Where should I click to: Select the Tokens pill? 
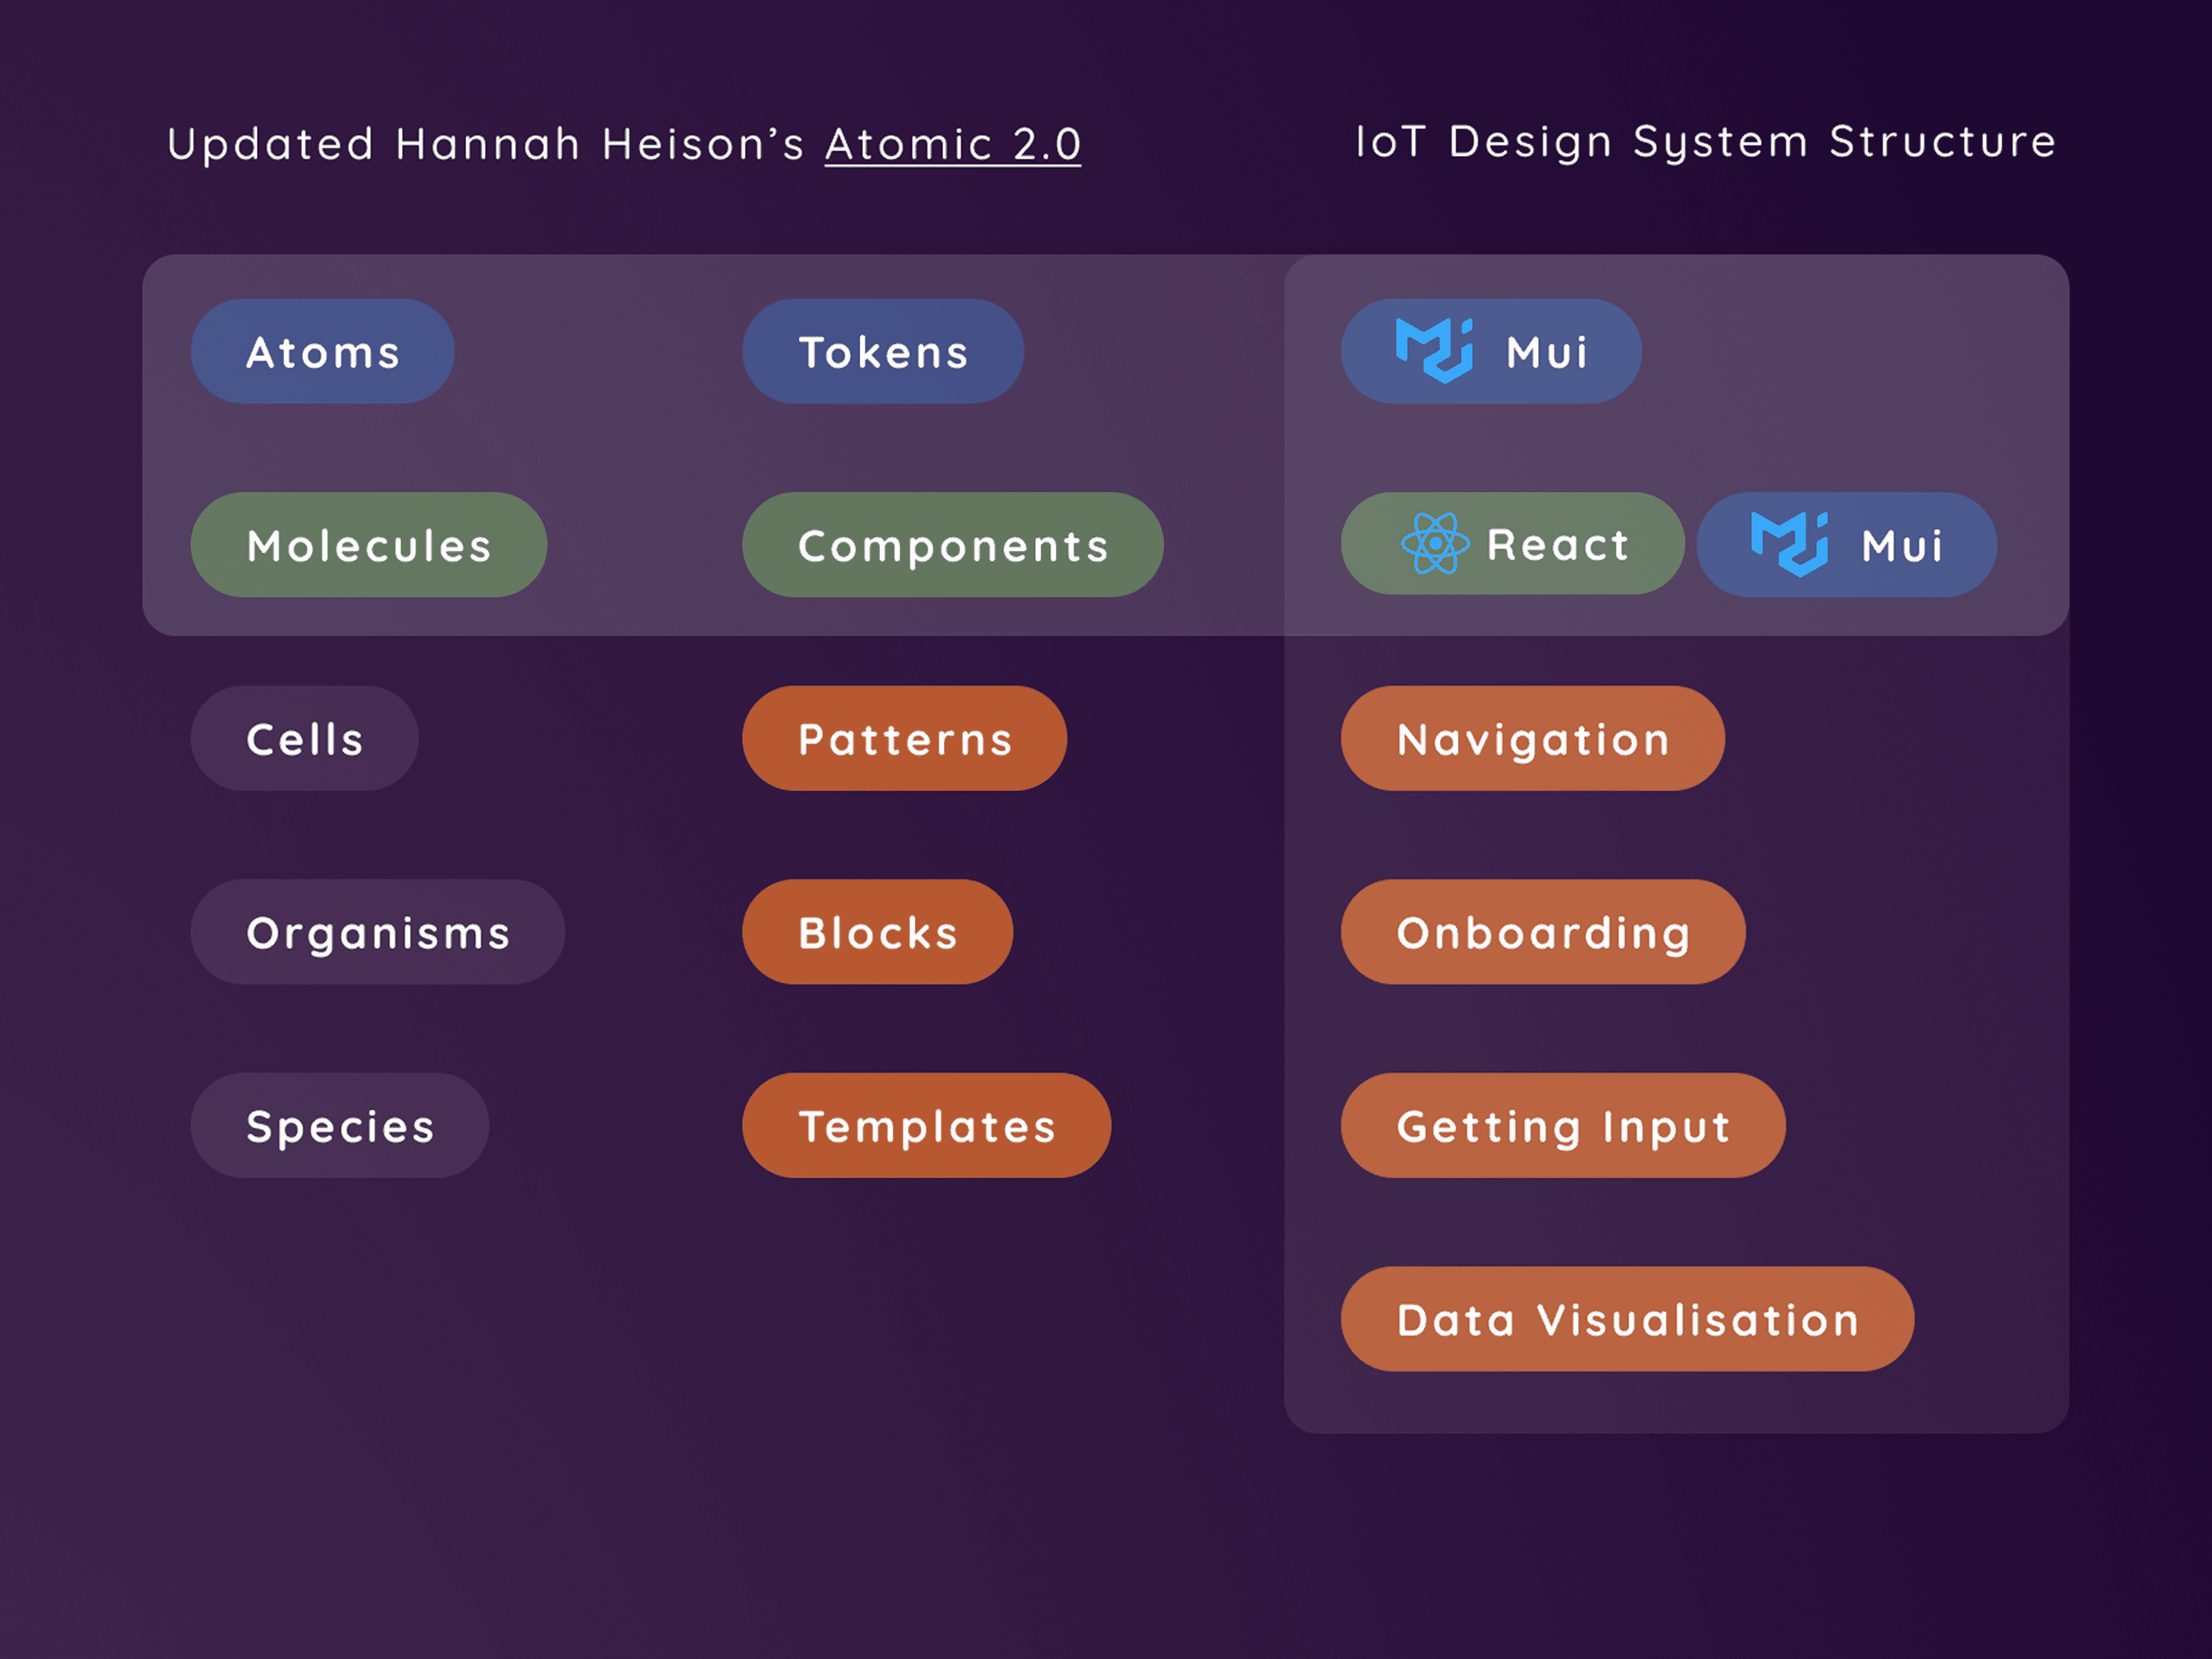(882, 352)
